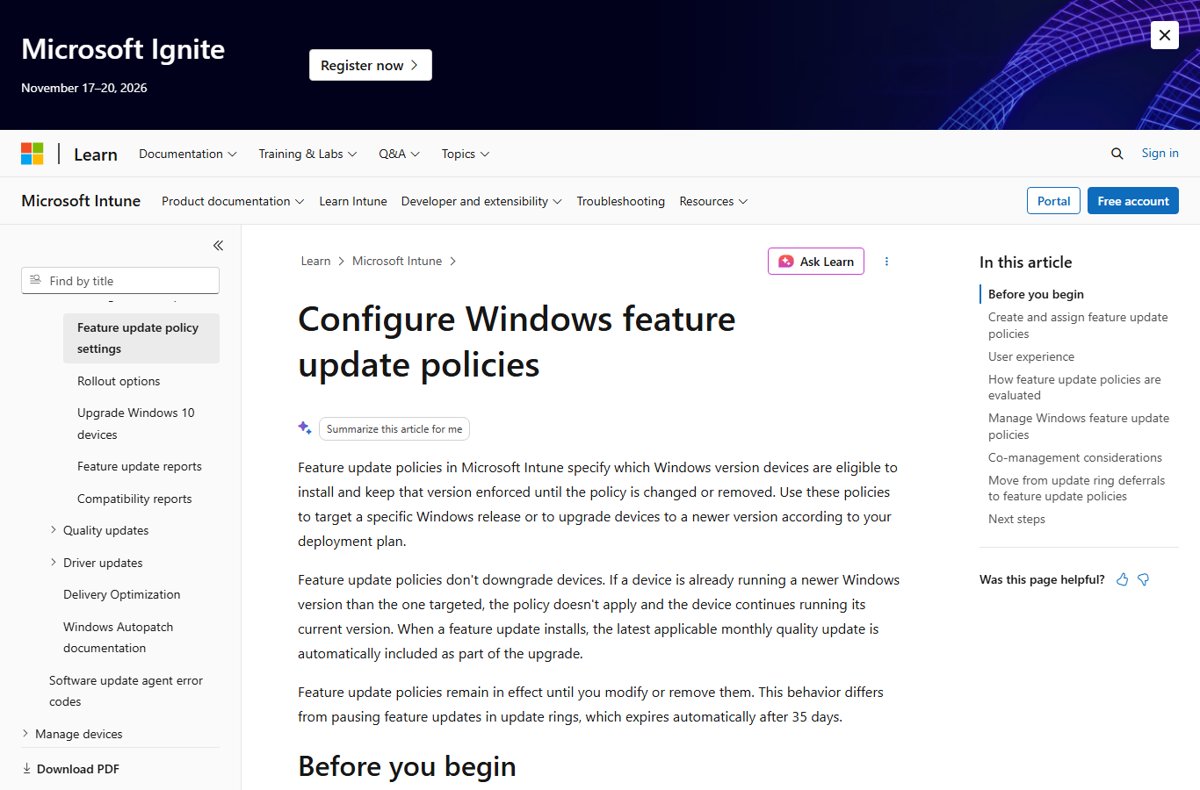Select Feature update policy settings item

141,338
